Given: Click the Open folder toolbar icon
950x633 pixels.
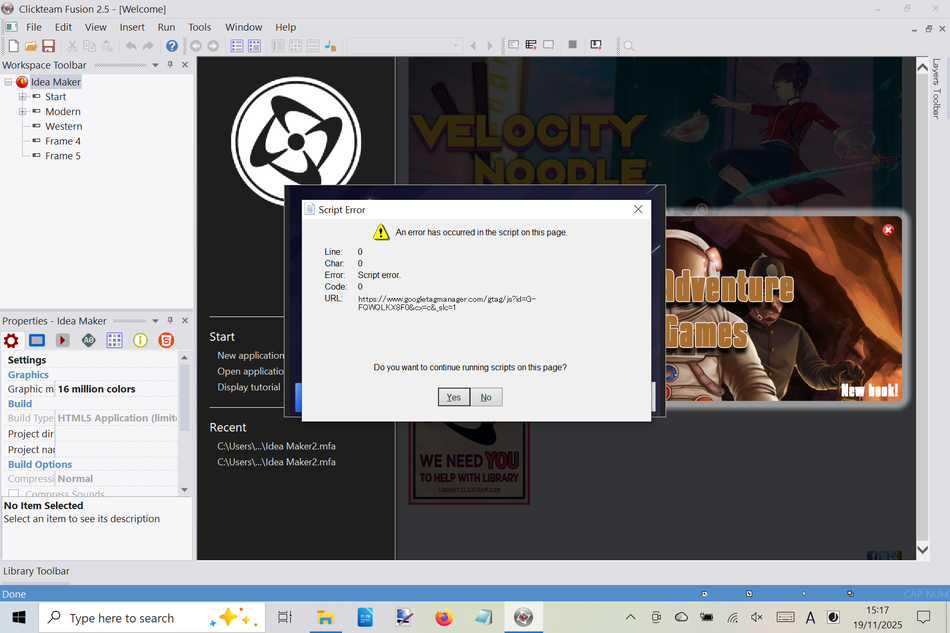Looking at the screenshot, I should (31, 46).
